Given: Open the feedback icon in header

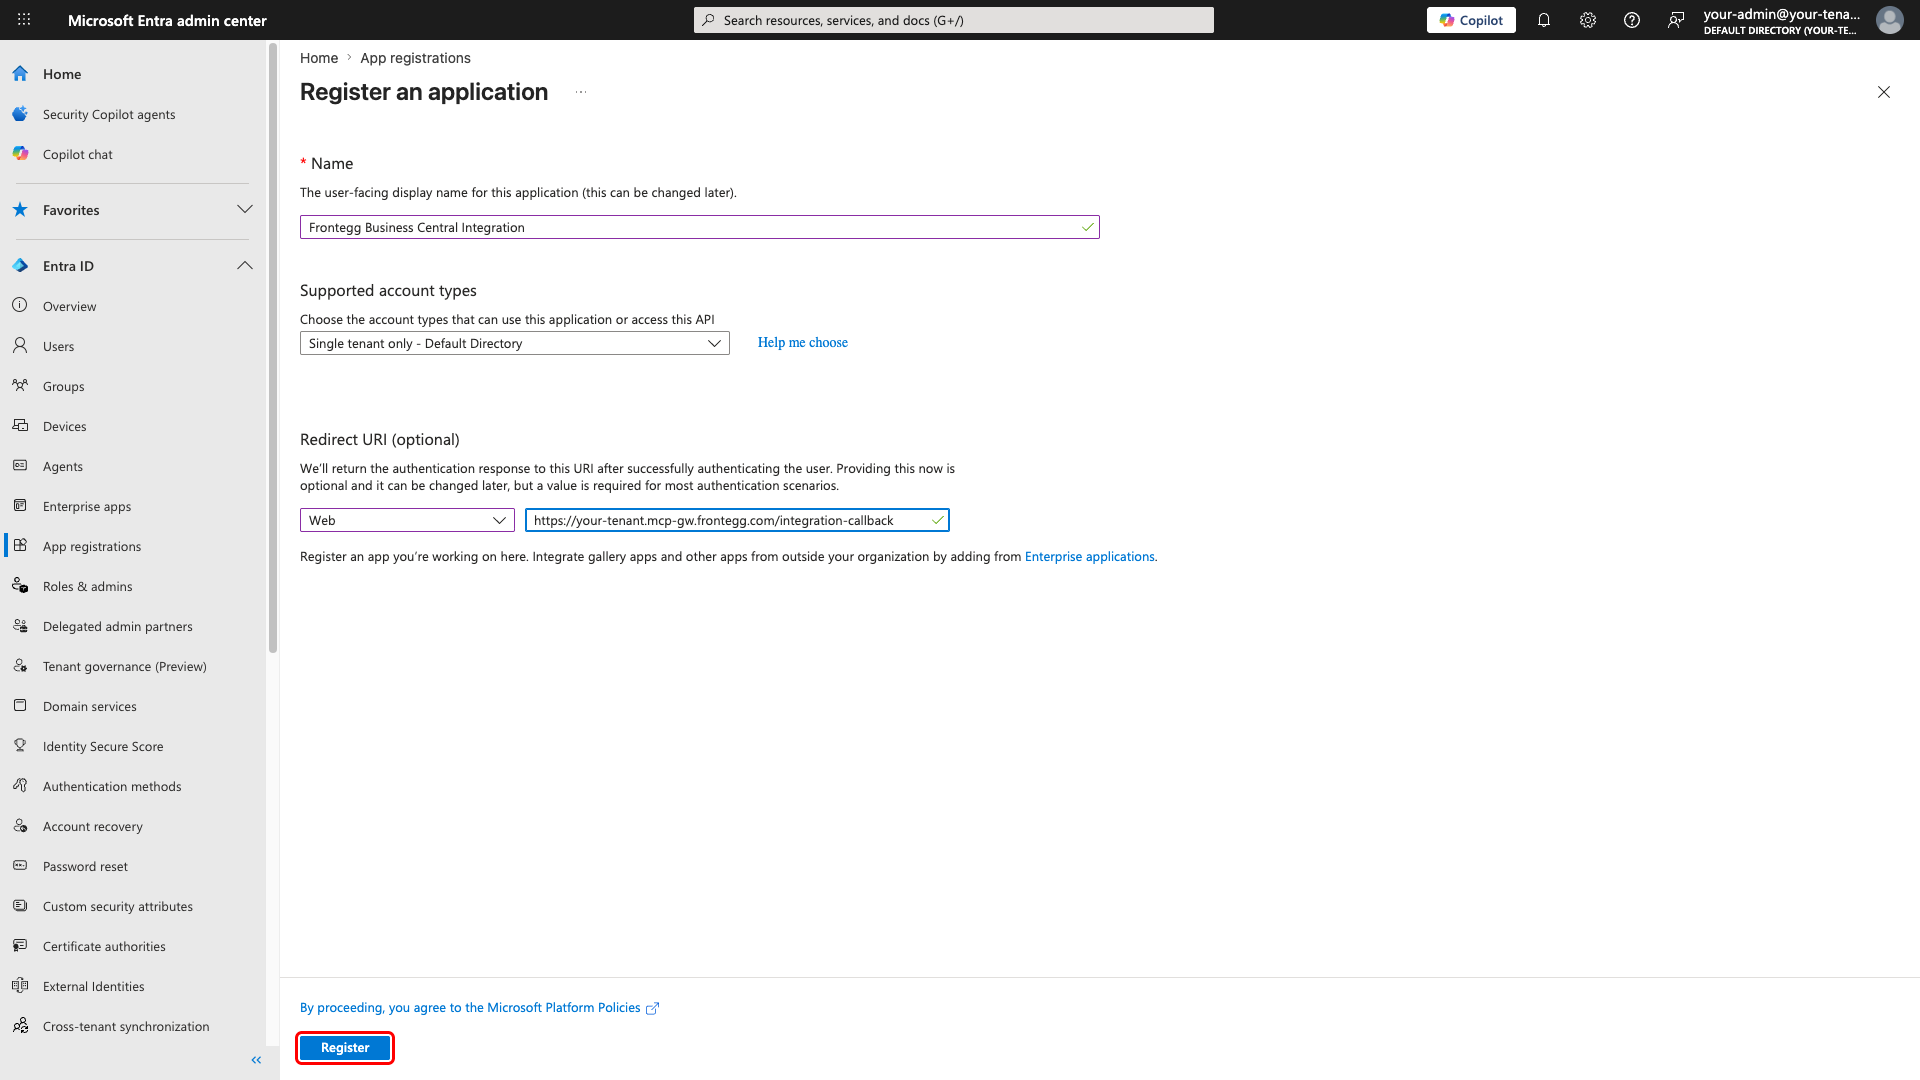Looking at the screenshot, I should 1676,20.
